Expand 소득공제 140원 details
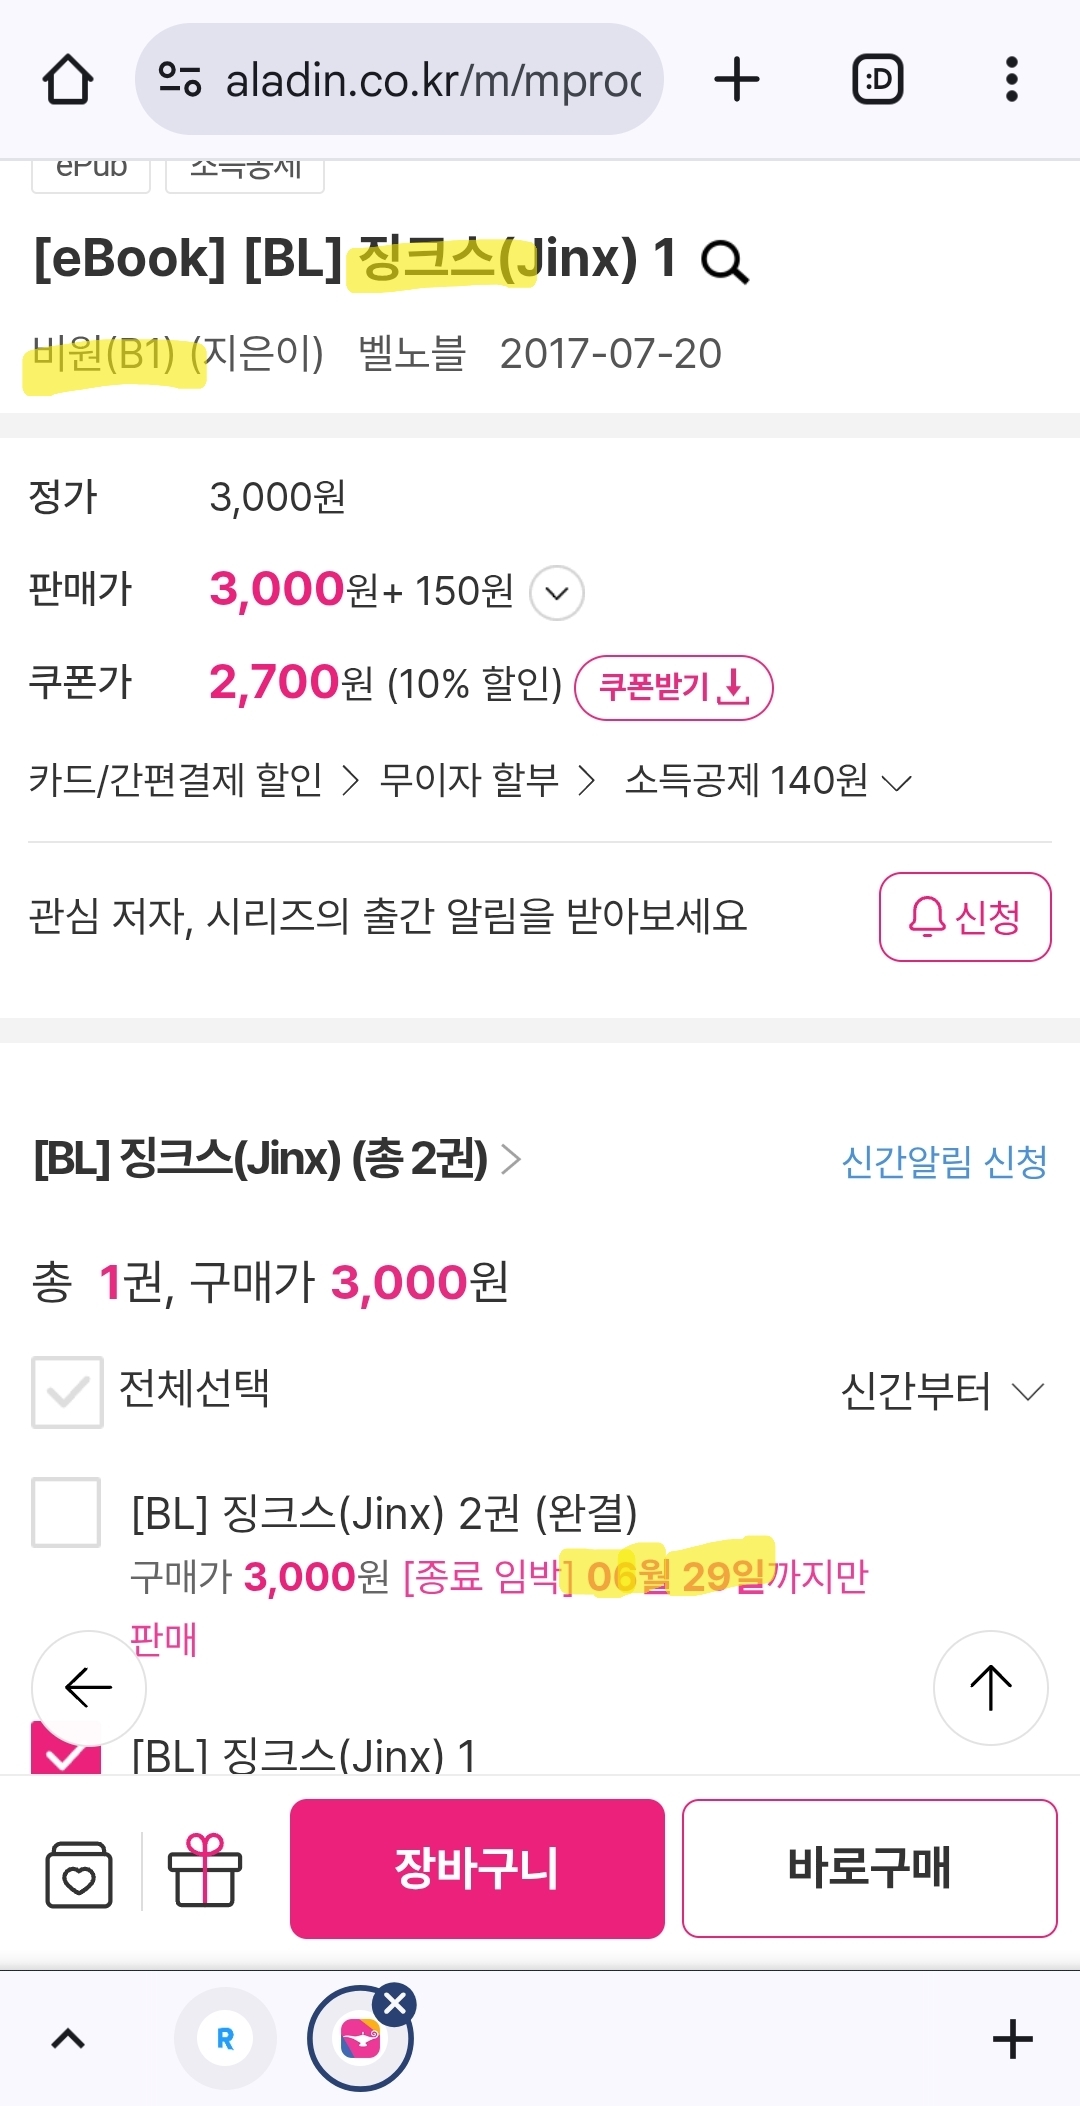 click(x=768, y=781)
